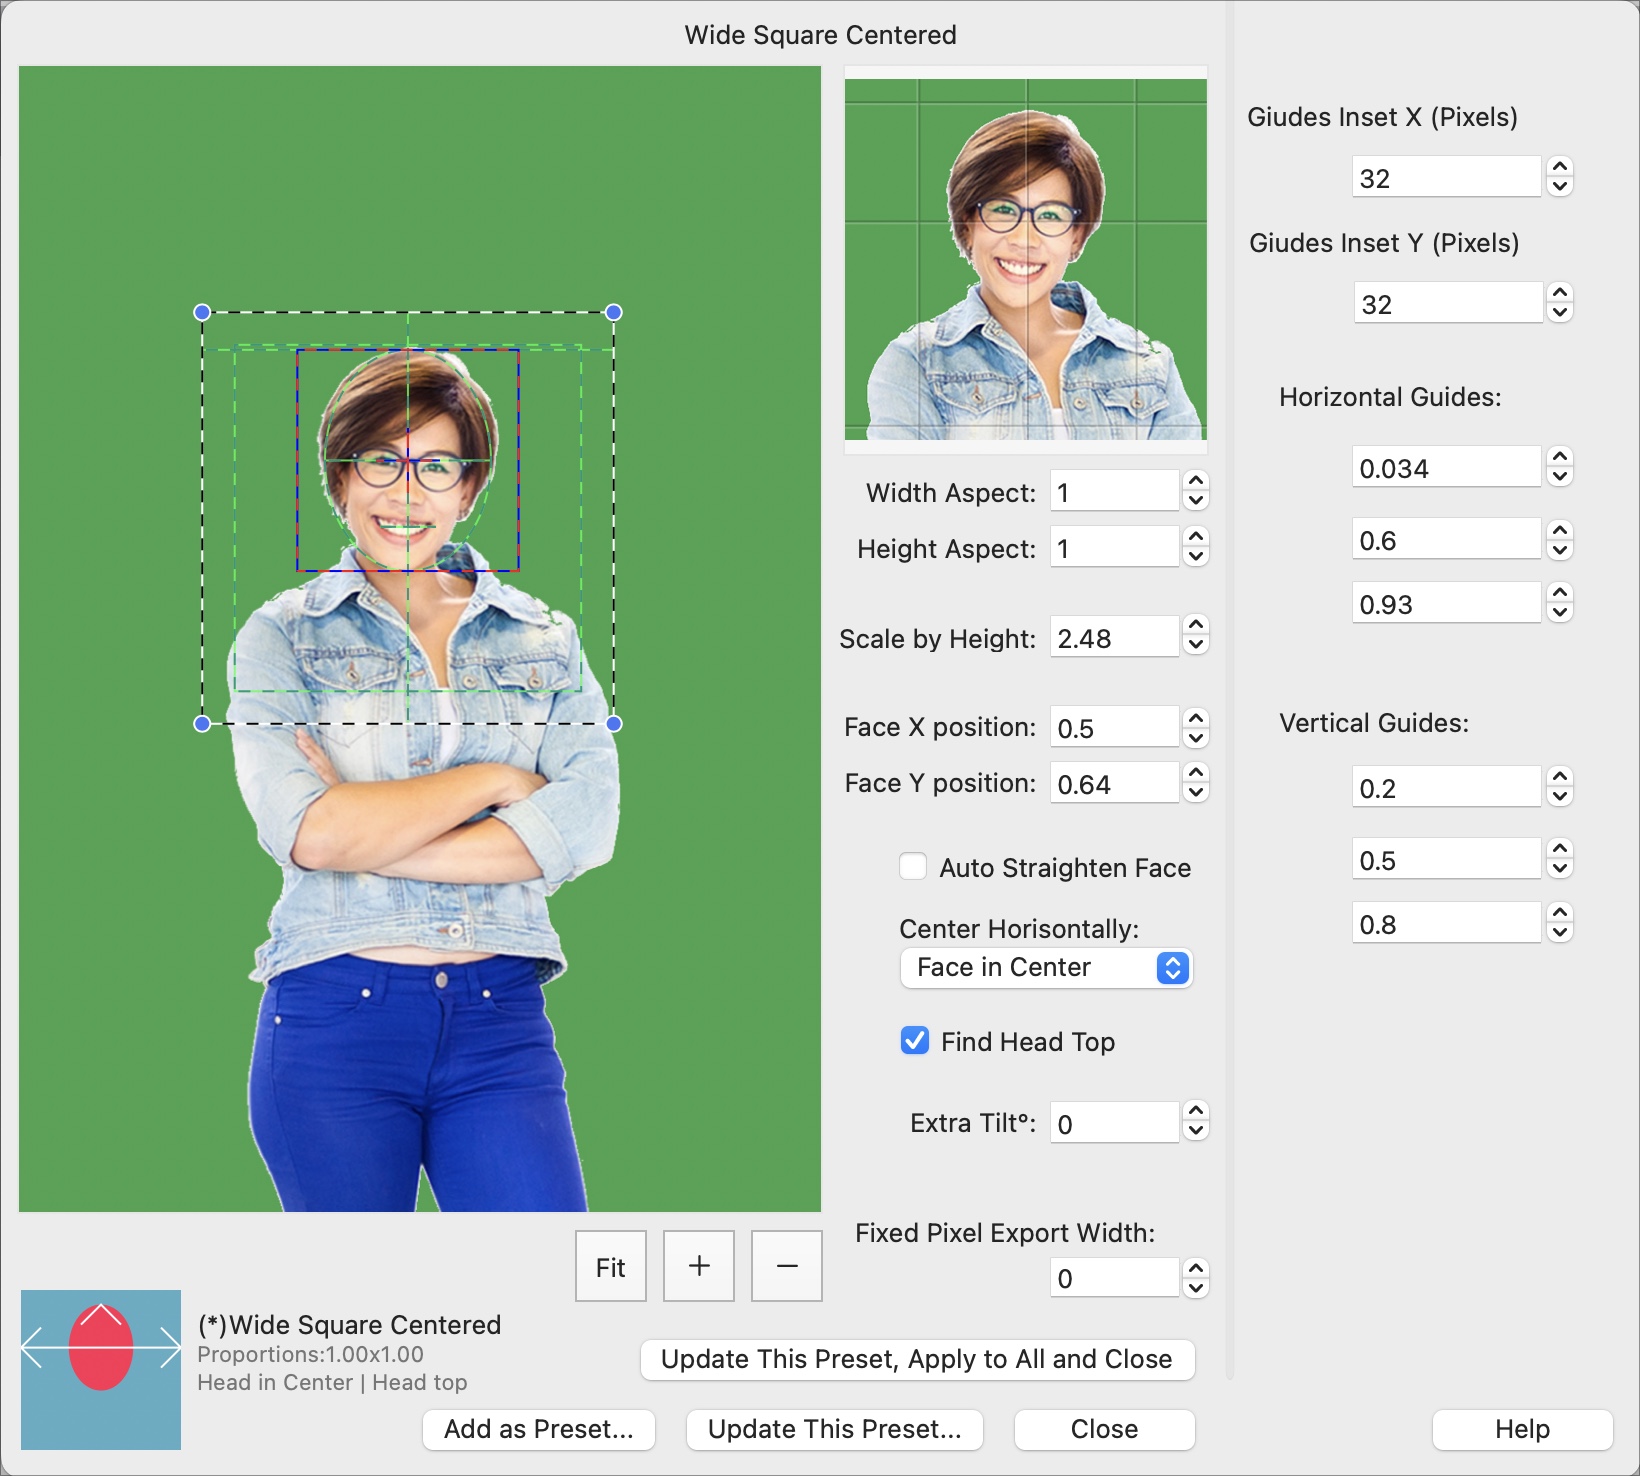
Task: Click the Update This Preset button
Action: [x=834, y=1429]
